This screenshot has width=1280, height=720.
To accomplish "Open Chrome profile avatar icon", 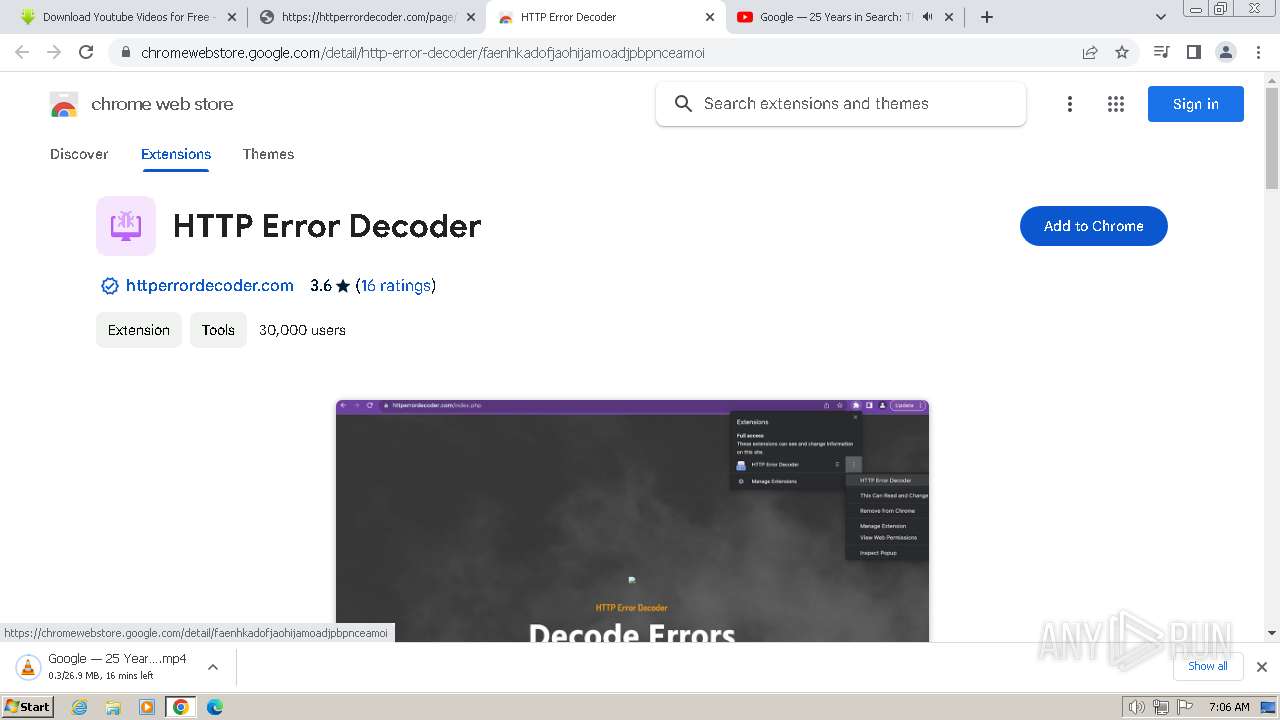I will [1226, 52].
